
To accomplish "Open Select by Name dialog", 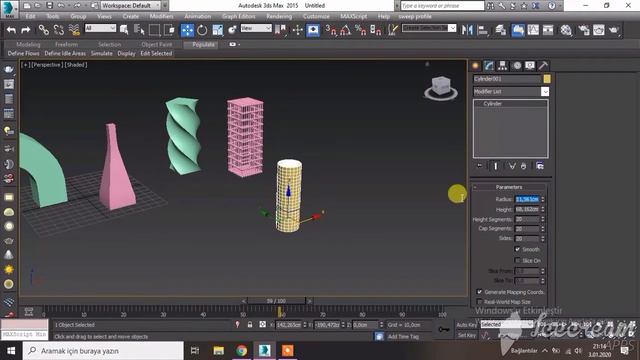I will click(139, 30).
